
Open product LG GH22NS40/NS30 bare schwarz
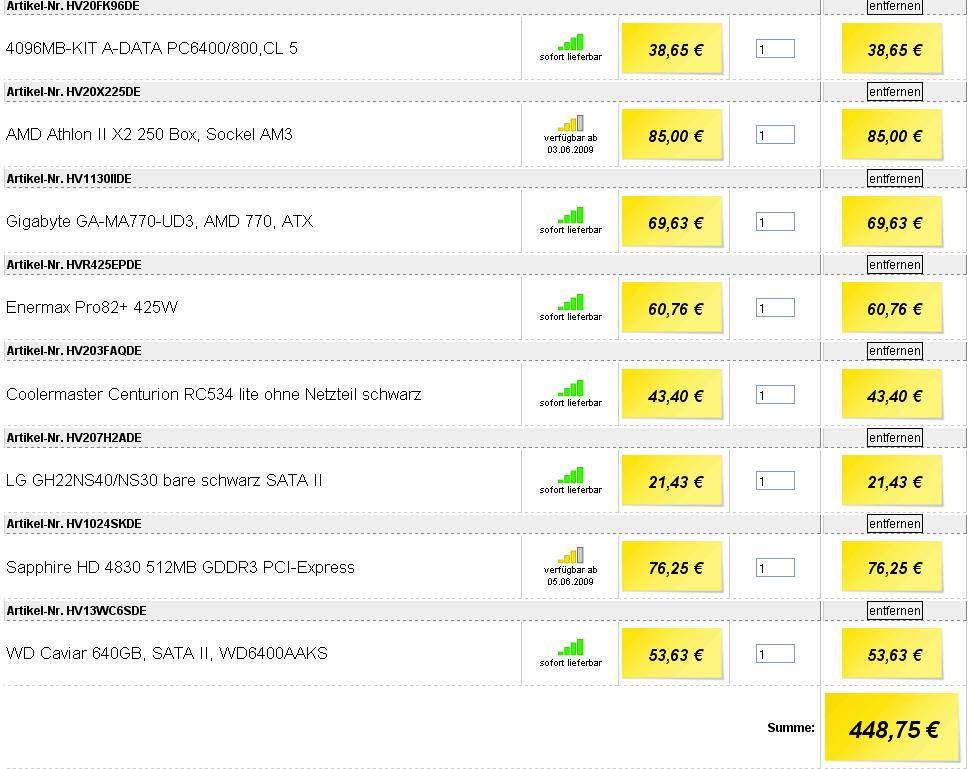pyautogui.click(x=164, y=480)
